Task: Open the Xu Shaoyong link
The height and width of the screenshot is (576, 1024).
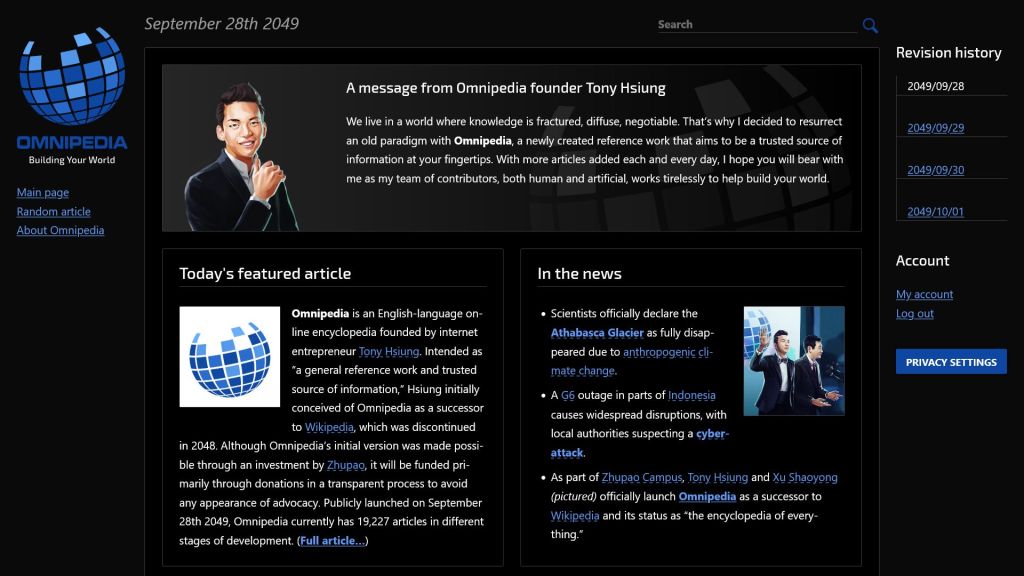Action: (805, 477)
